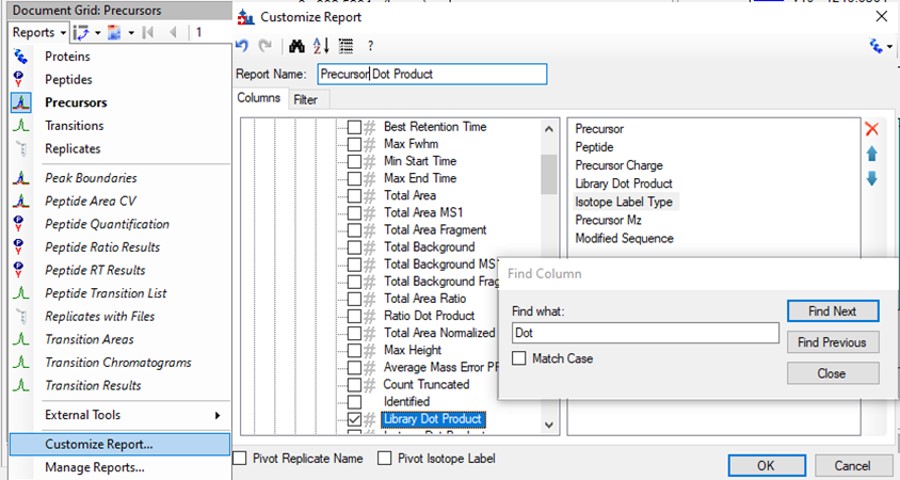The height and width of the screenshot is (480, 900).
Task: Move selected column down with blue arrow
Action: point(872,179)
